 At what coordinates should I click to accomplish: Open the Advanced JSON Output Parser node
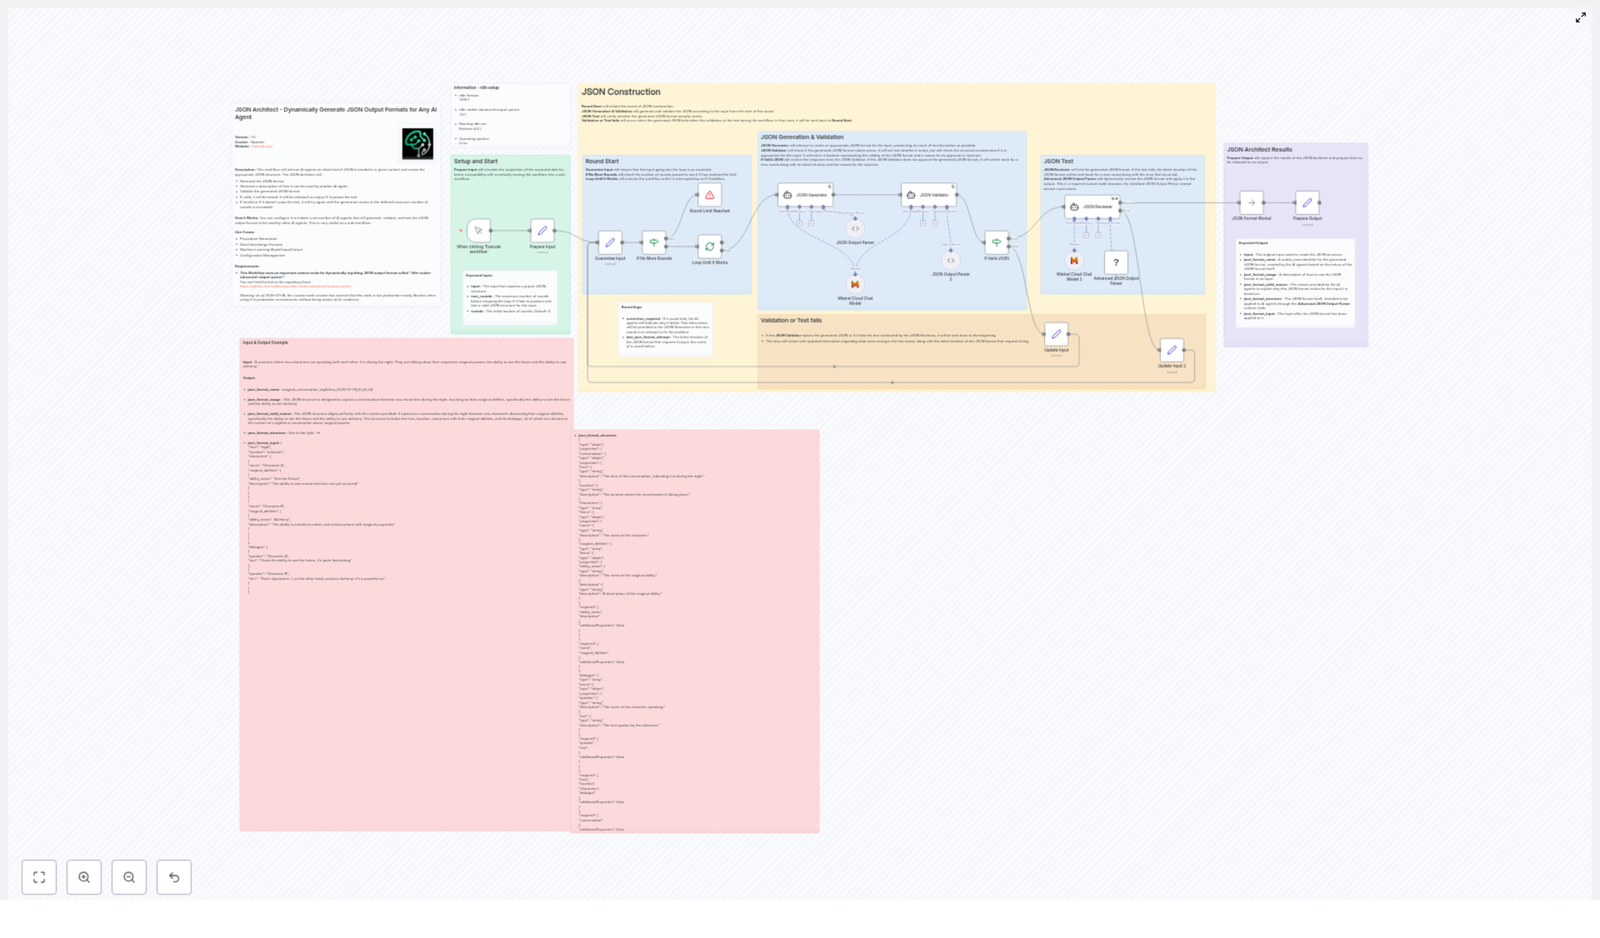click(1117, 262)
